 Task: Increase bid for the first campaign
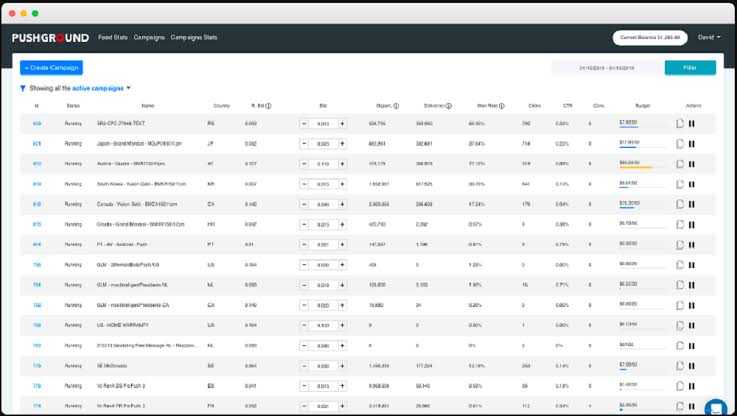coord(342,124)
